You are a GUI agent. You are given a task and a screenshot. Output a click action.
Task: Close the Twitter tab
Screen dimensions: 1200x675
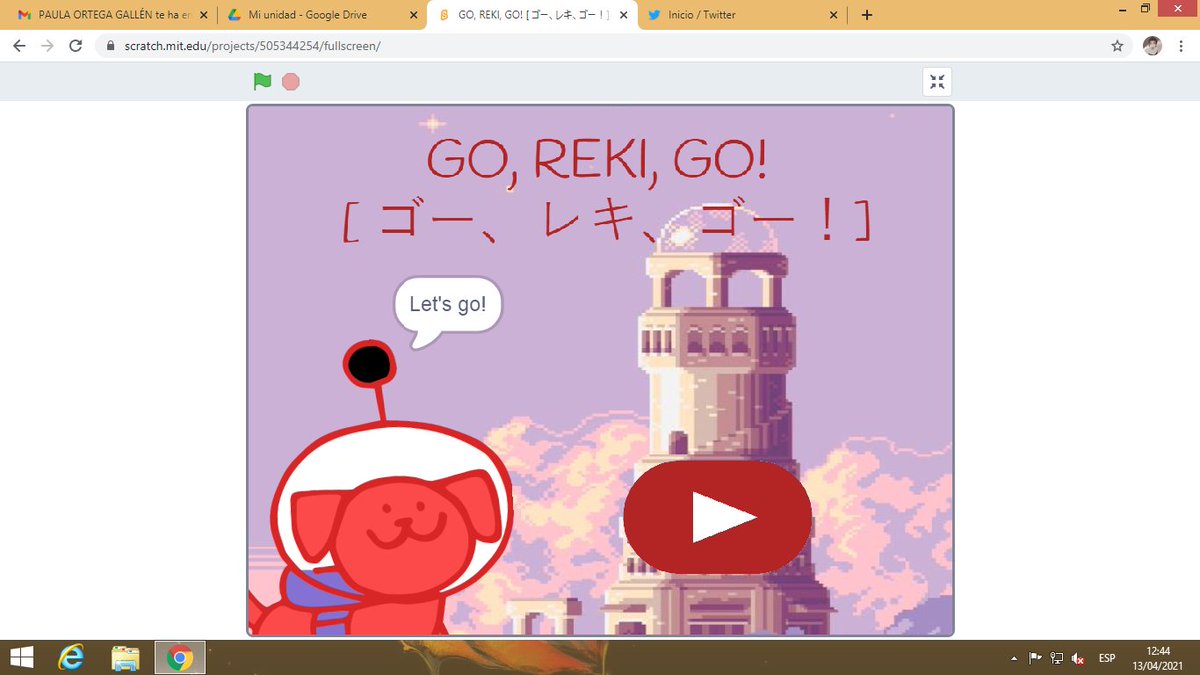[x=834, y=15]
